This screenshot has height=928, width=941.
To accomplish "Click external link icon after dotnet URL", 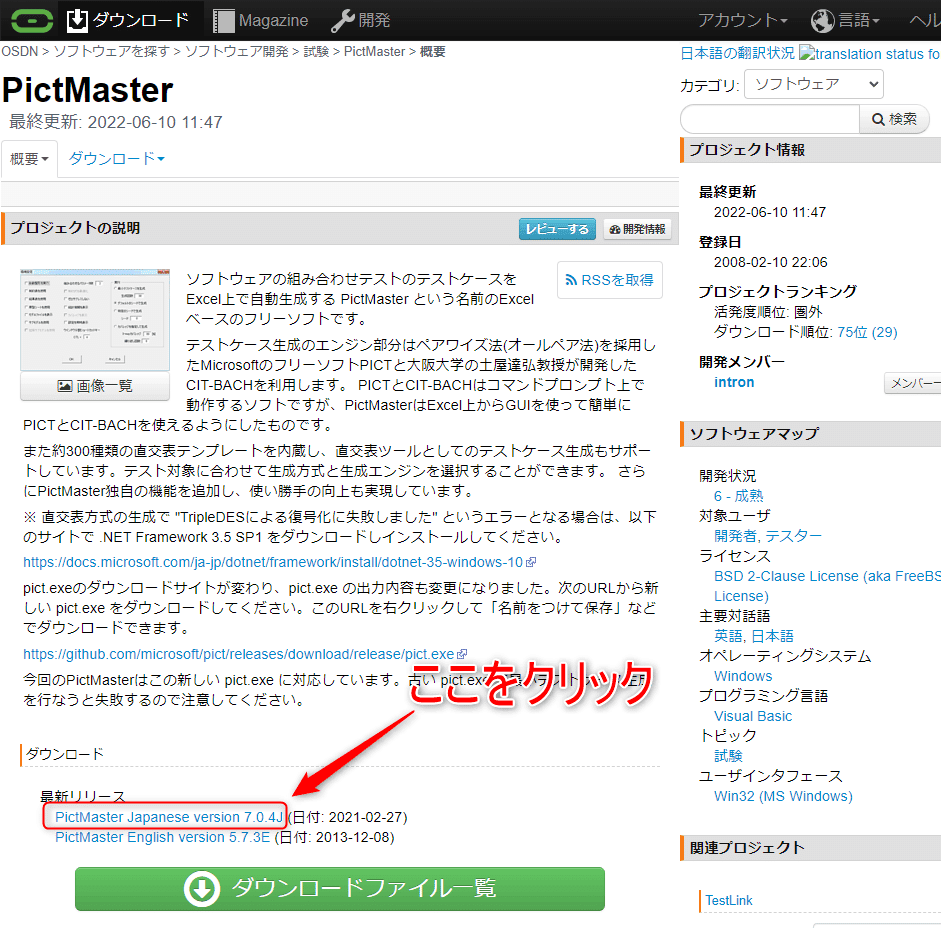I will [x=531, y=562].
